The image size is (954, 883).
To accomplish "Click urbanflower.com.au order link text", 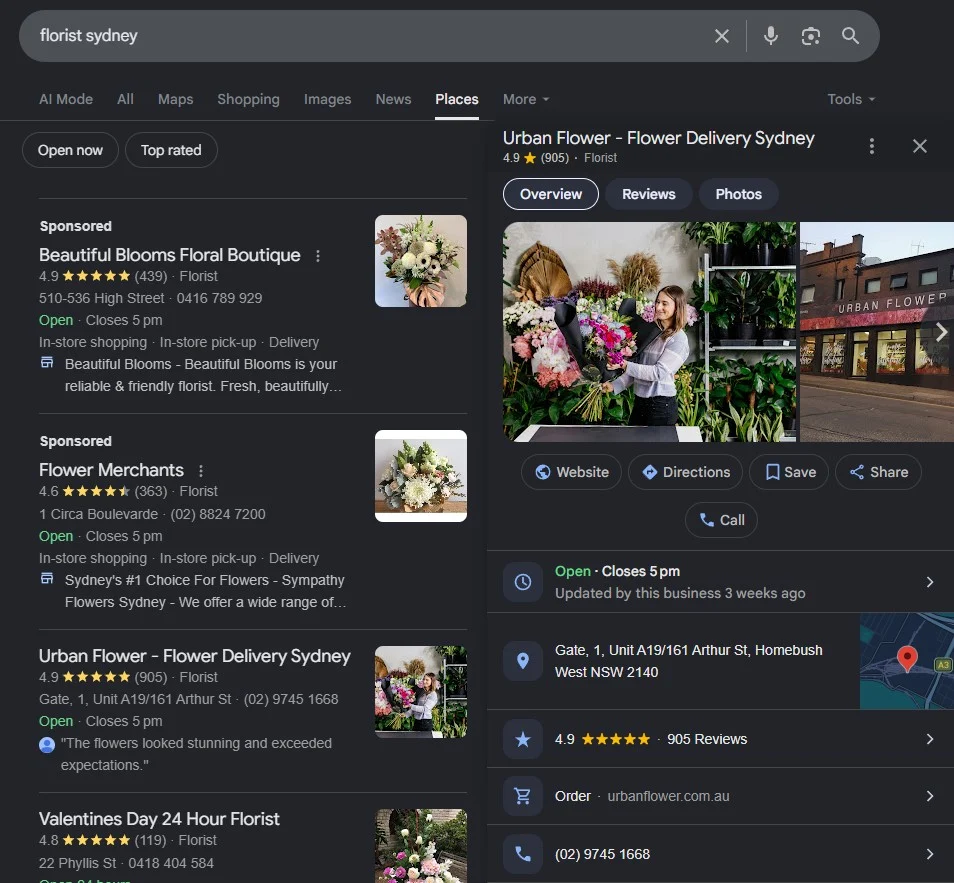I will tap(668, 797).
